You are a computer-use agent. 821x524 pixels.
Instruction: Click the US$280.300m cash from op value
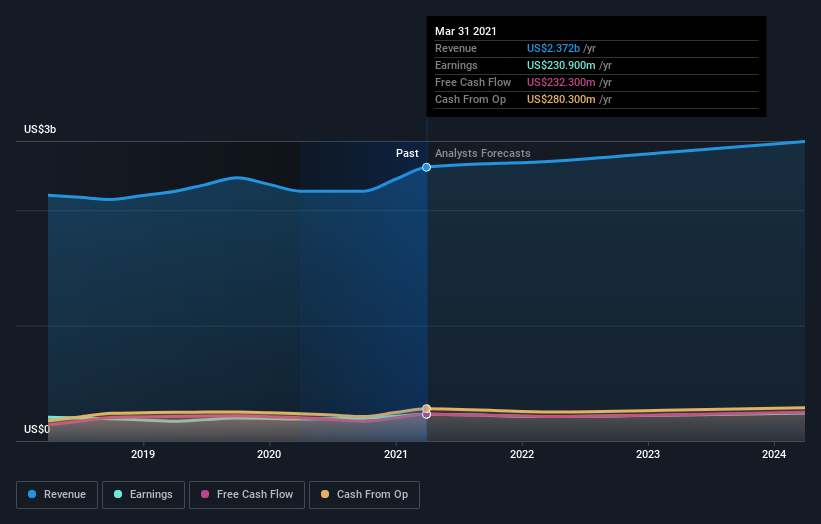(x=561, y=99)
